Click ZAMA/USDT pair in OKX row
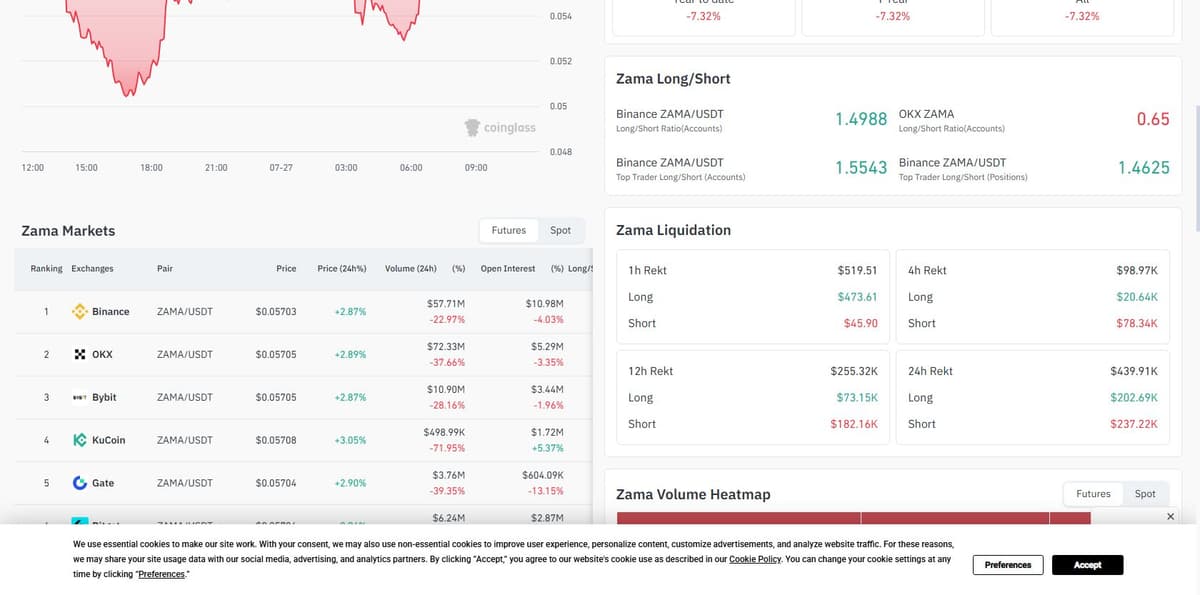This screenshot has width=1200, height=595. [x=185, y=354]
